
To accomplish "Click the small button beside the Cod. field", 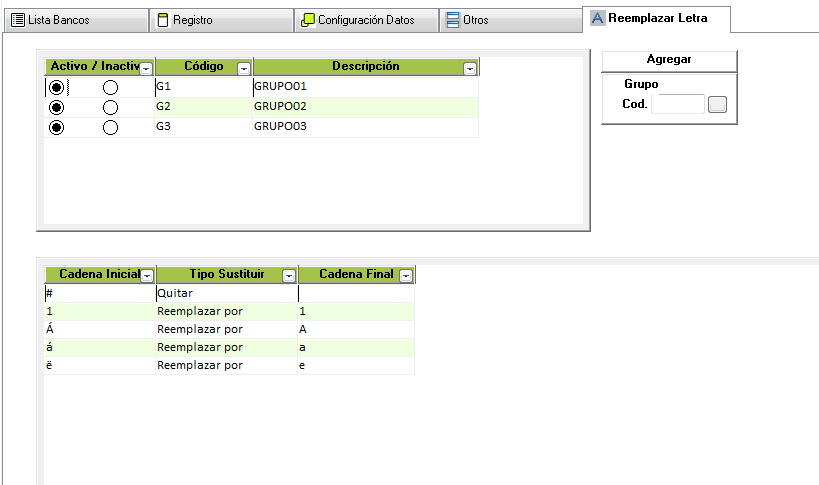I will [717, 104].
